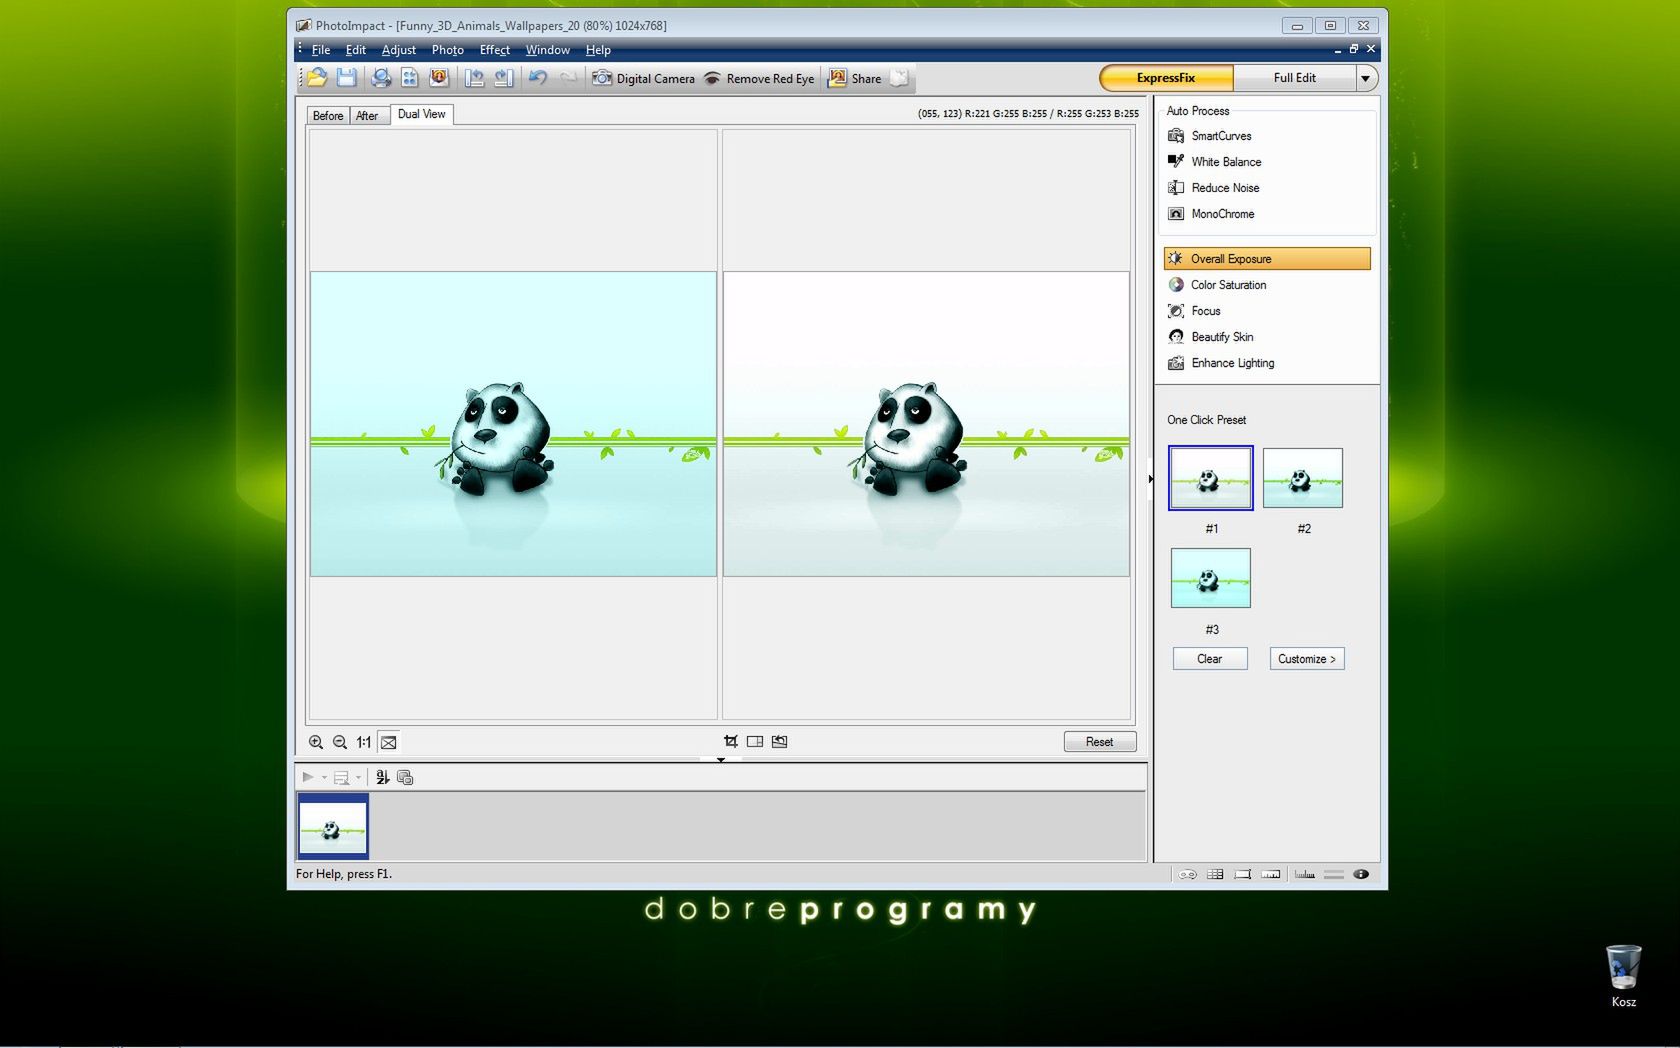
Task: Open a file with the folder icon
Action: 317,78
